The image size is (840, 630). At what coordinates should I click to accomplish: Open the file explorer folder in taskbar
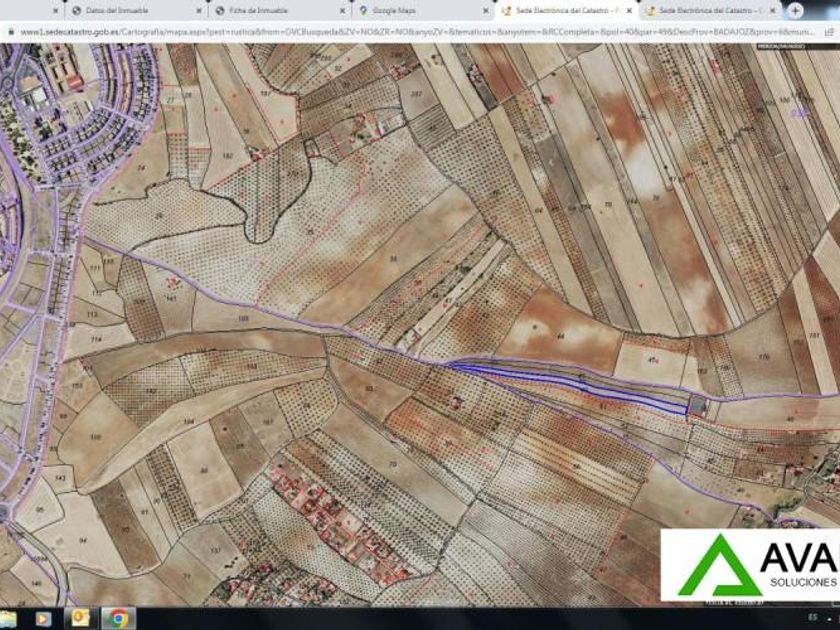pos(8,619)
